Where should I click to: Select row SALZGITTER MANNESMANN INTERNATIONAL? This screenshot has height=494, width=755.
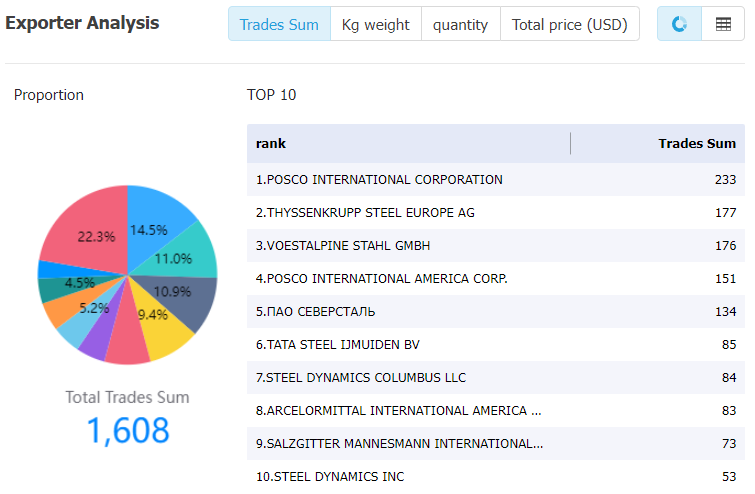pos(495,443)
